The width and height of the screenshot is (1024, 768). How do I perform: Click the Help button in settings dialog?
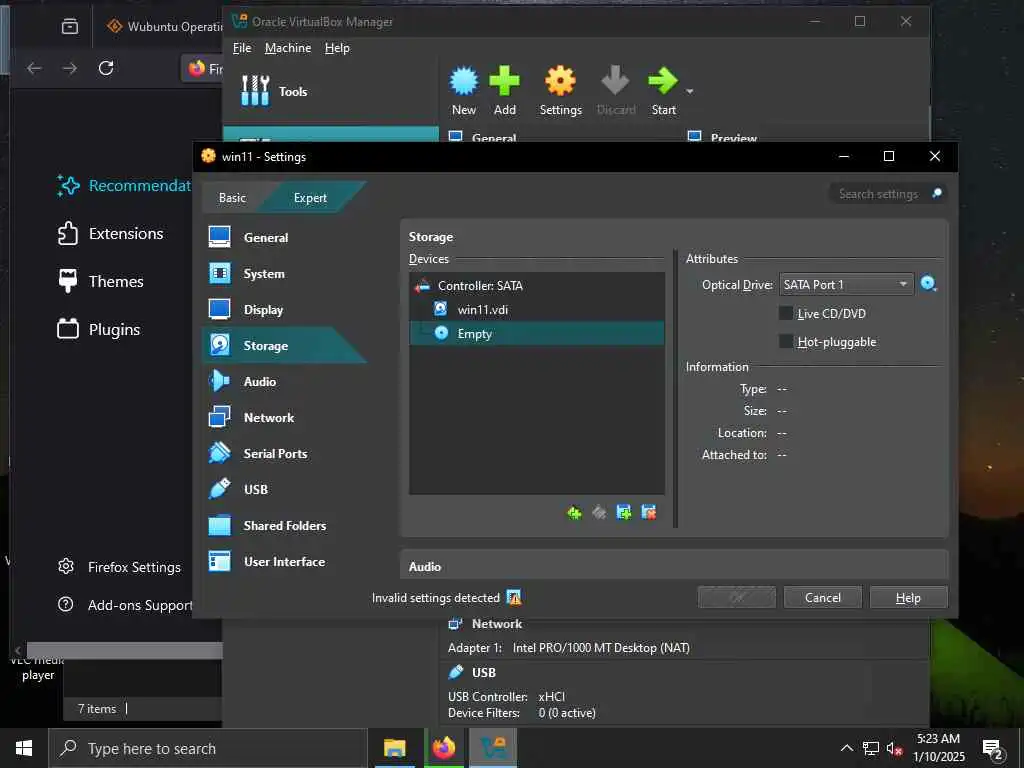coord(908,598)
